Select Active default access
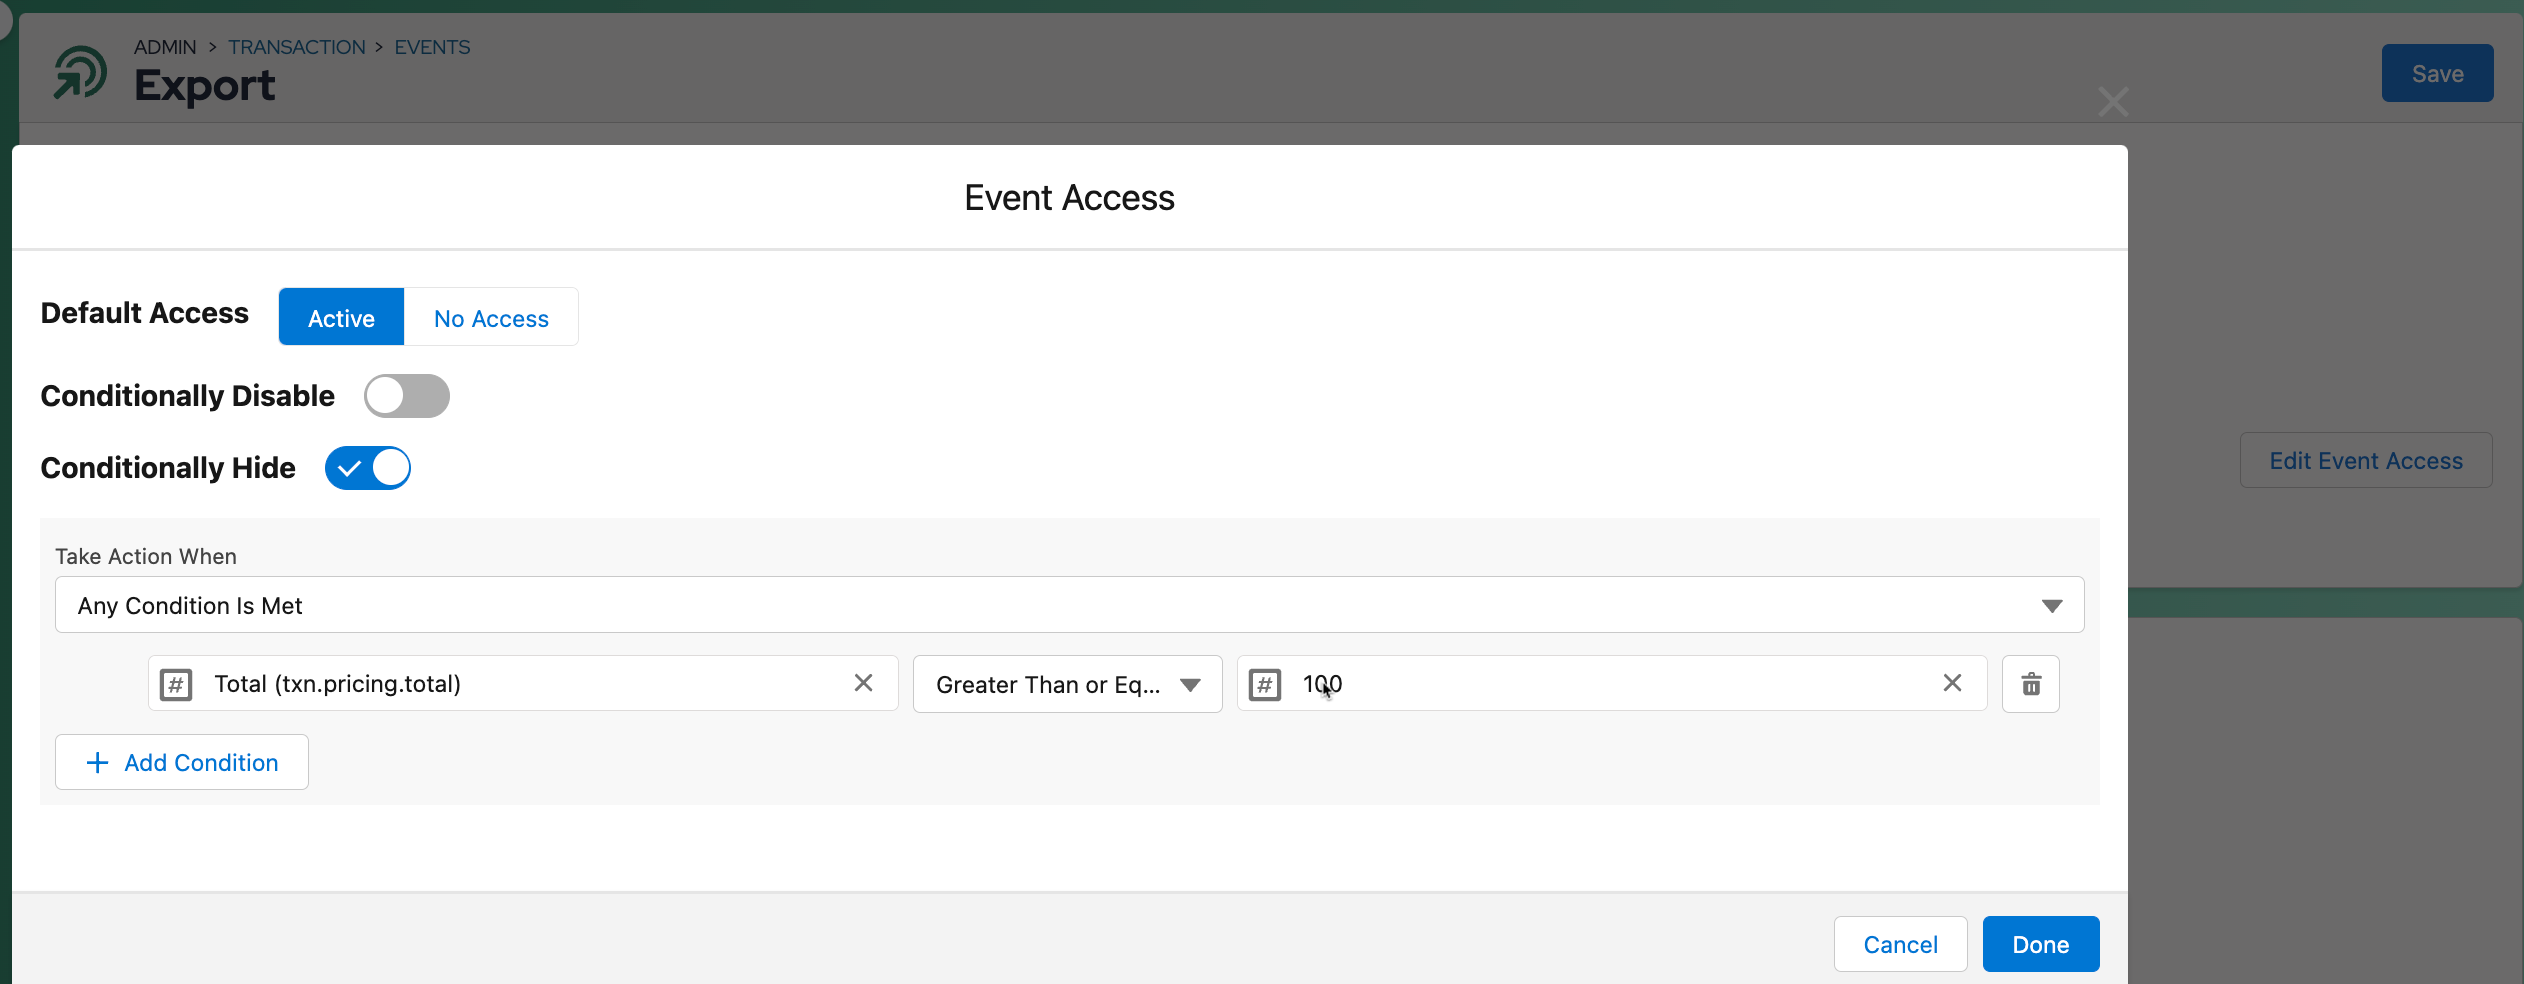The height and width of the screenshot is (984, 2524). coord(341,317)
